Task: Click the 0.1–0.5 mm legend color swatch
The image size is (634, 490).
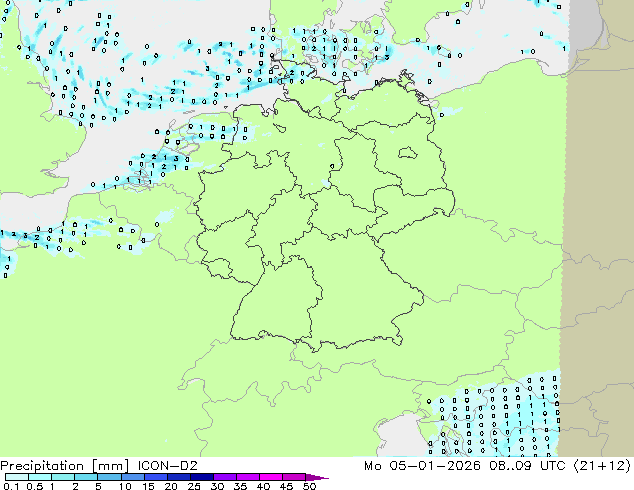Action: point(17,477)
